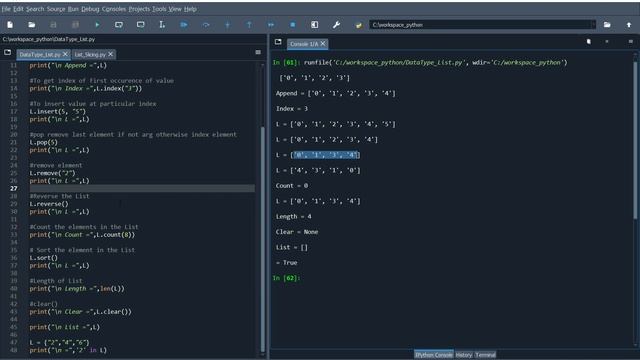Open the Run menu
The width and height of the screenshot is (640, 360).
[x=73, y=9]
